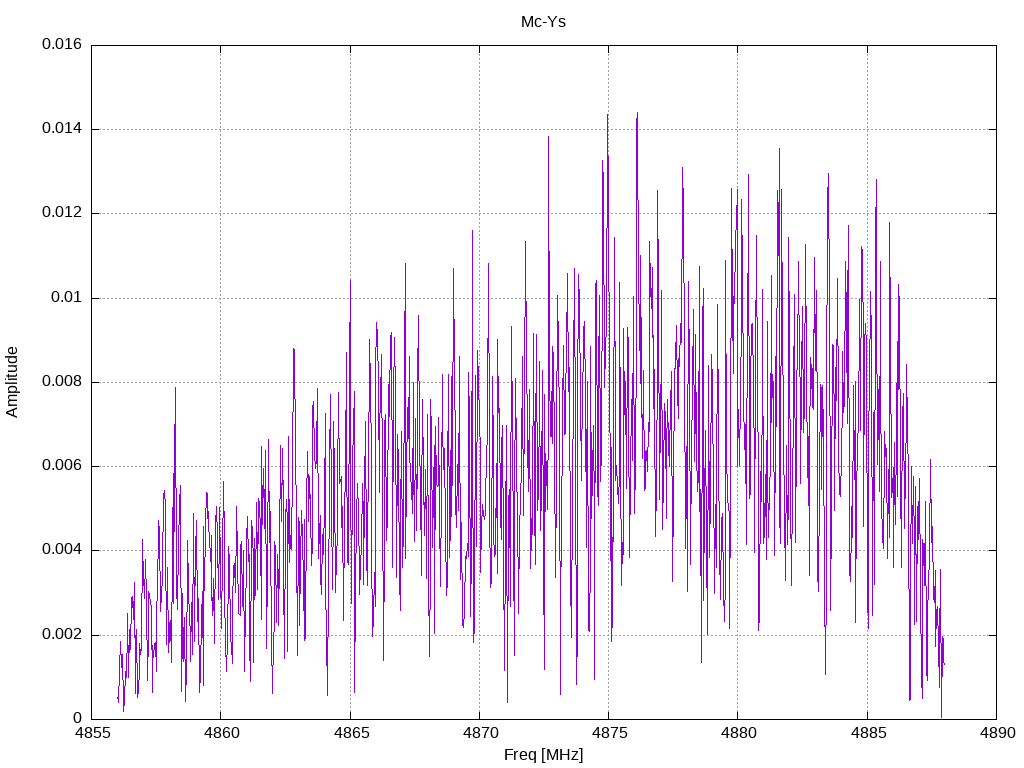This screenshot has width=1024, height=768.
Task: Click the x-axis tick label 4880
Action: pos(739,733)
